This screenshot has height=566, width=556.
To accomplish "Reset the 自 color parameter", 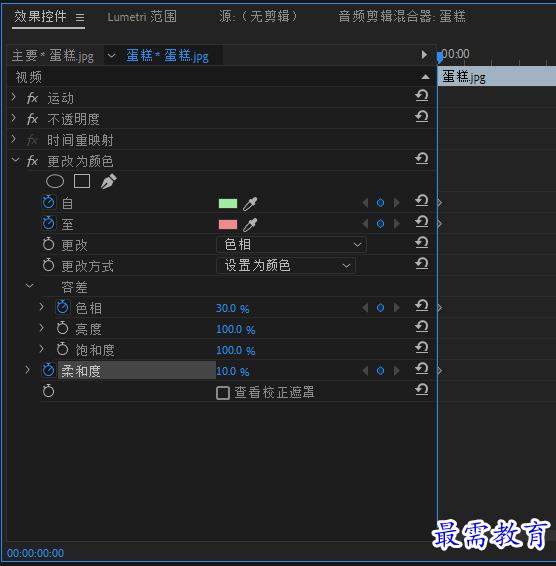I will [421, 201].
